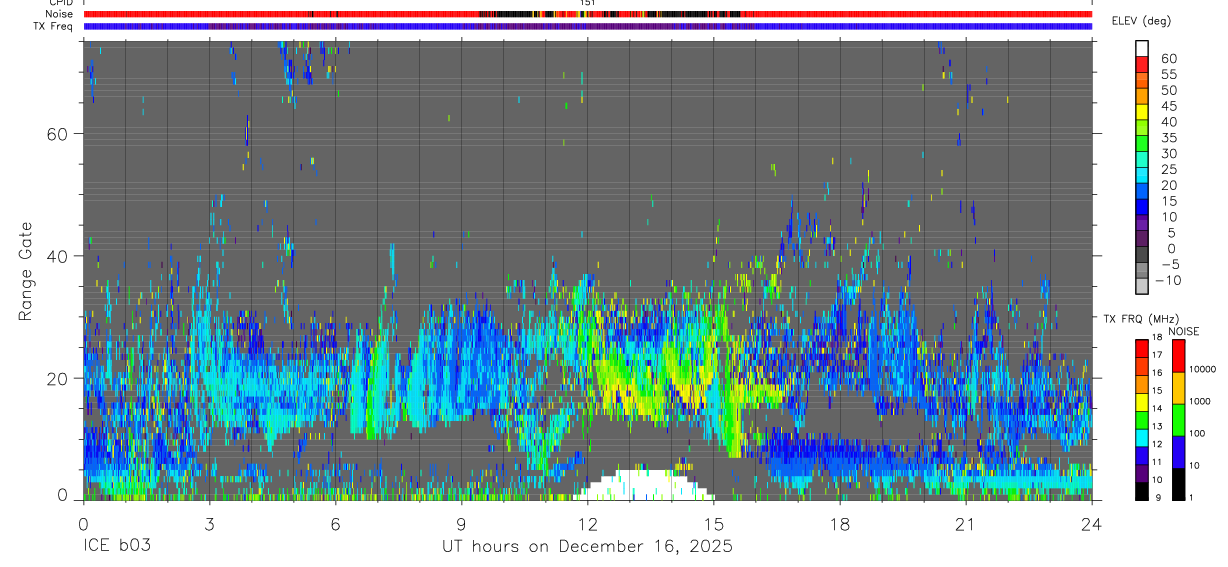
Task: Click the blue TX Freq strip along the top
Action: pos(587,26)
